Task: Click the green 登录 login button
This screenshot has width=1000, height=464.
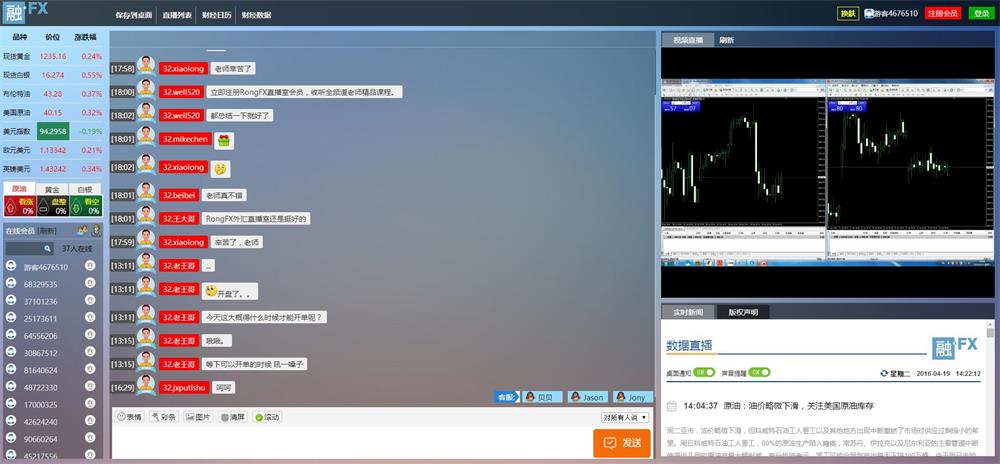Action: click(x=981, y=13)
